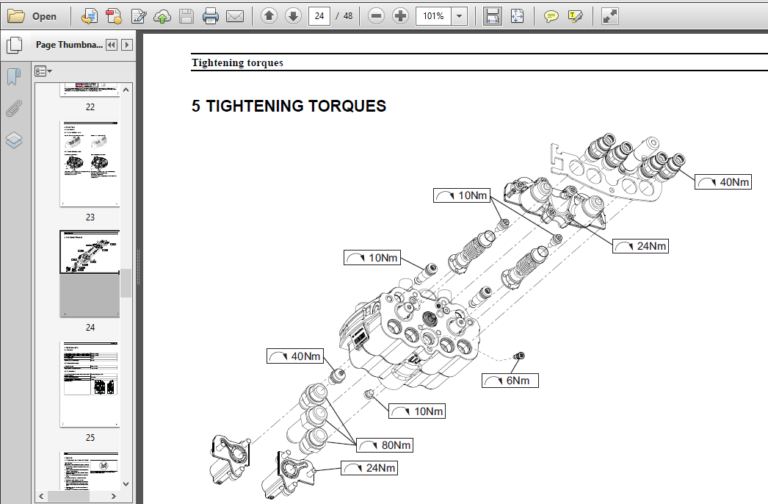This screenshot has height=504, width=768.
Task: Click the zoom out minus button
Action: 376,16
